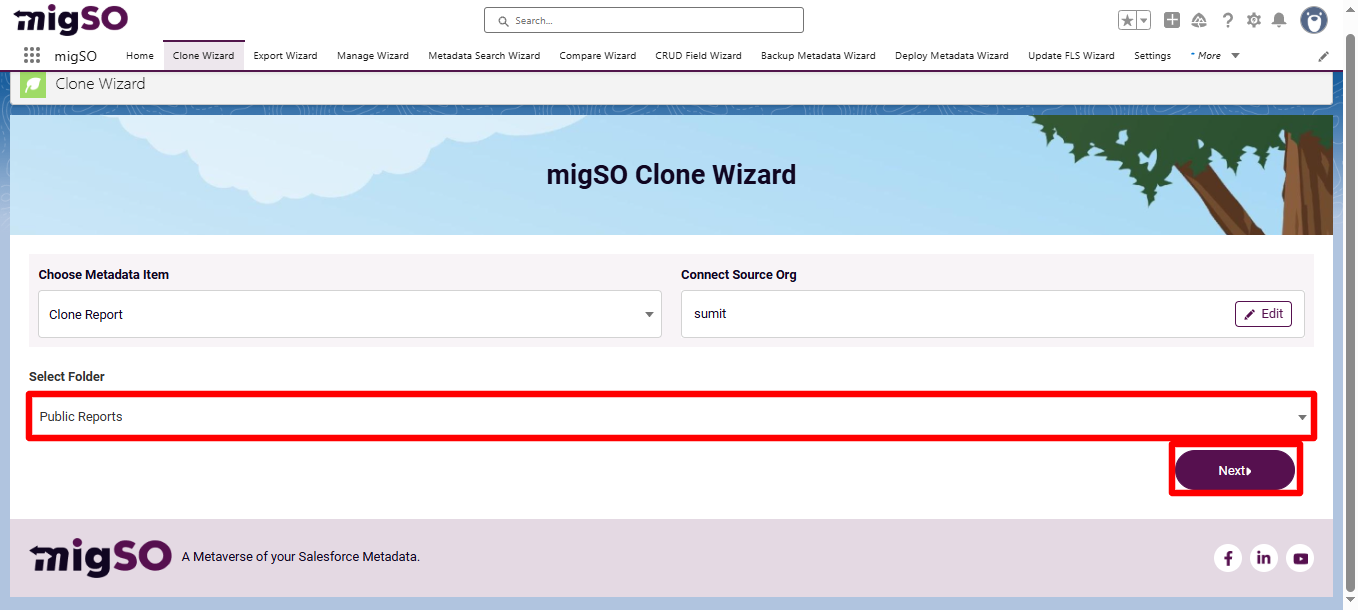
Task: Click the pencil icon to edit navigation items
Action: tap(1323, 56)
